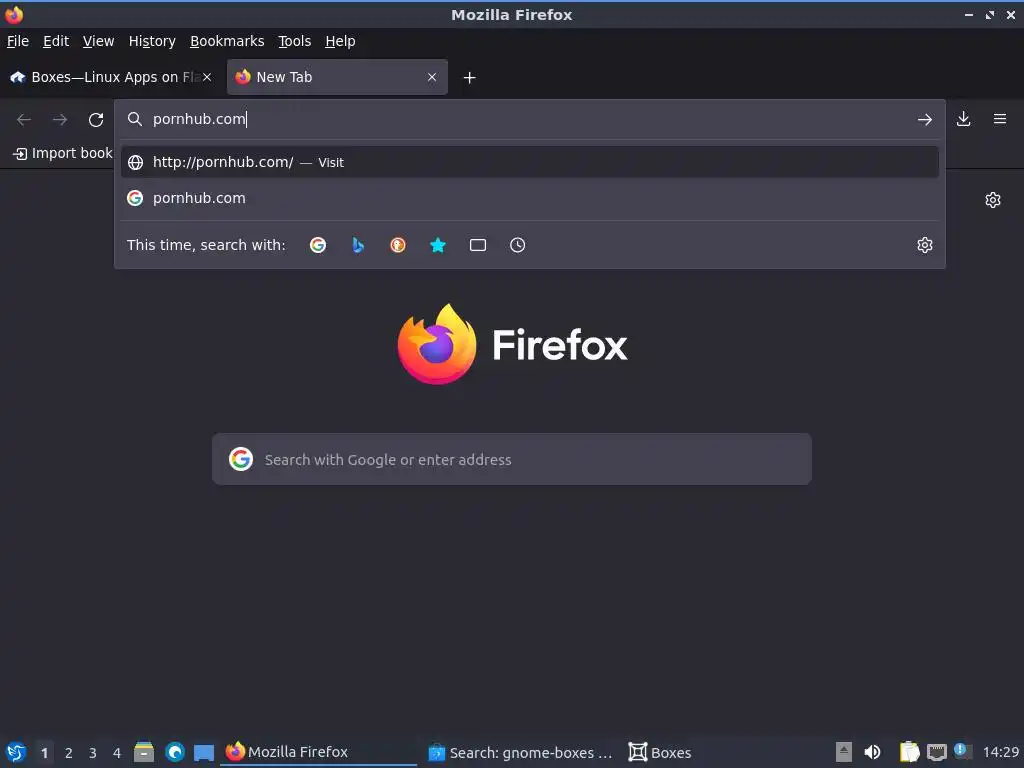Click the 14:29 clock in the panel
The image size is (1024, 768).
pyautogui.click(x=1001, y=752)
